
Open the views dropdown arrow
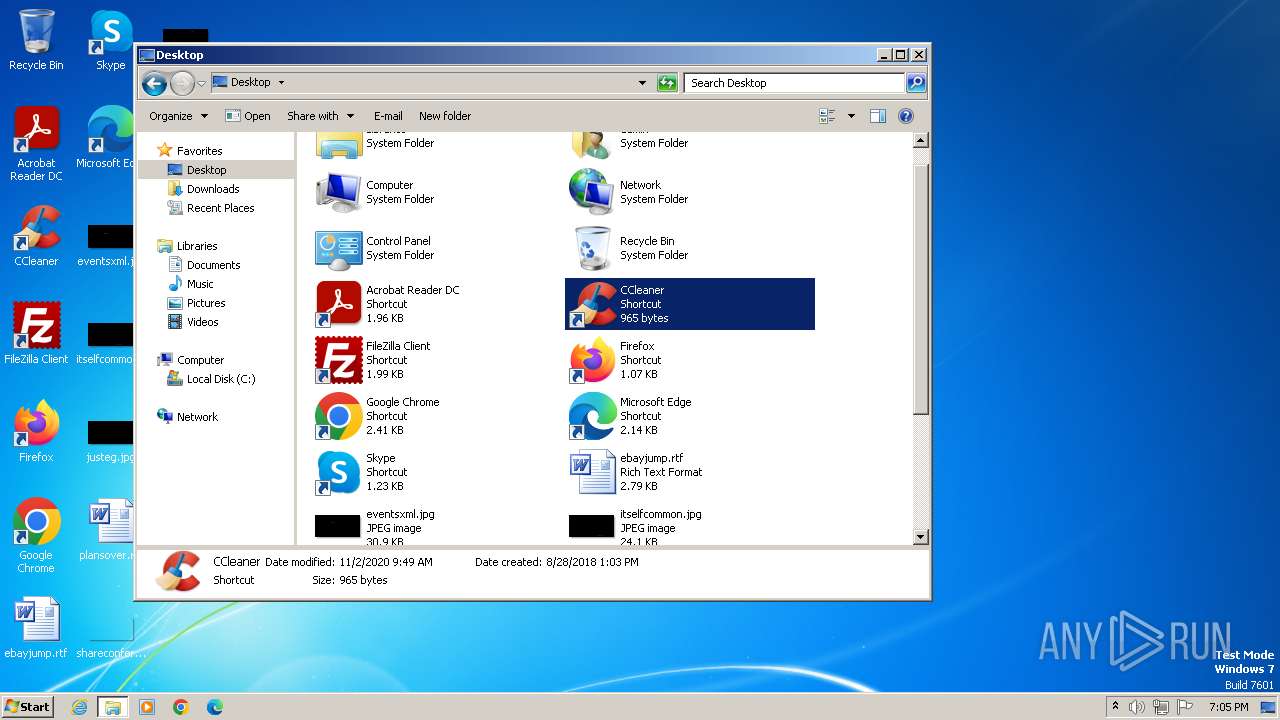pos(851,116)
